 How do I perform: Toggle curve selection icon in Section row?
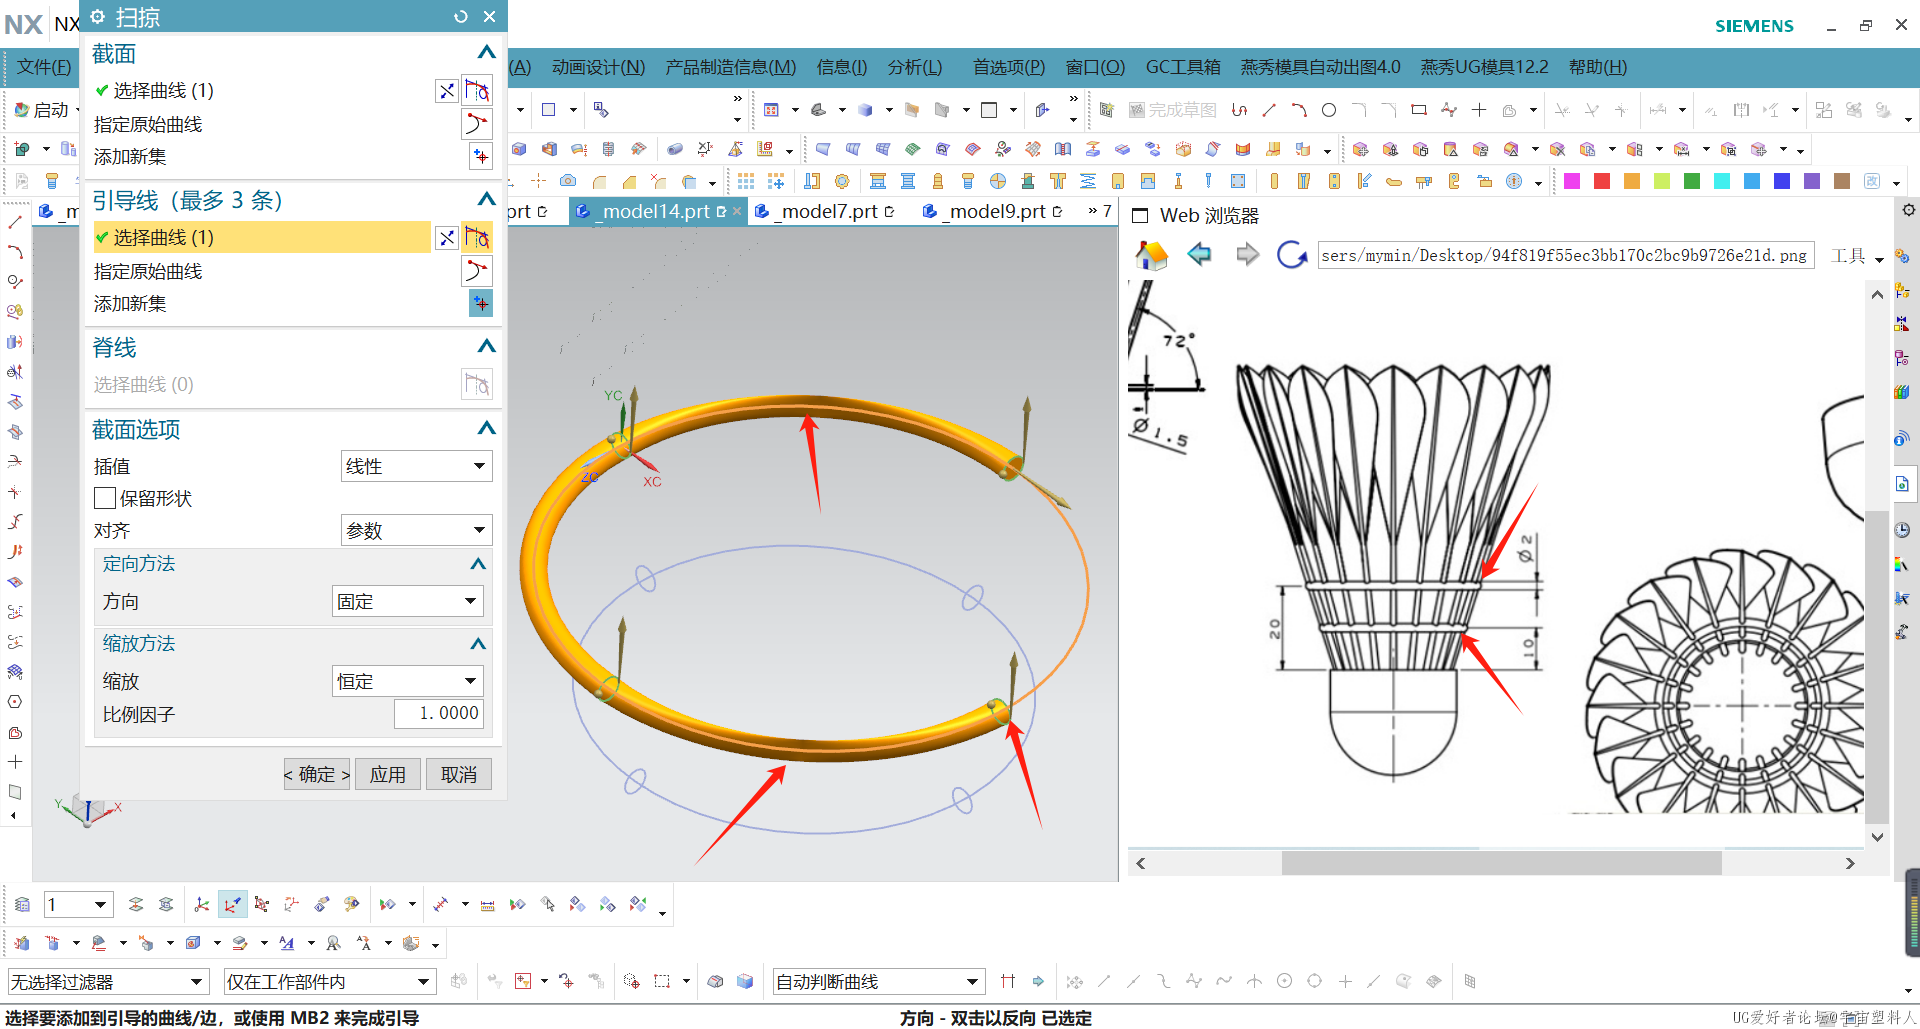click(x=478, y=90)
